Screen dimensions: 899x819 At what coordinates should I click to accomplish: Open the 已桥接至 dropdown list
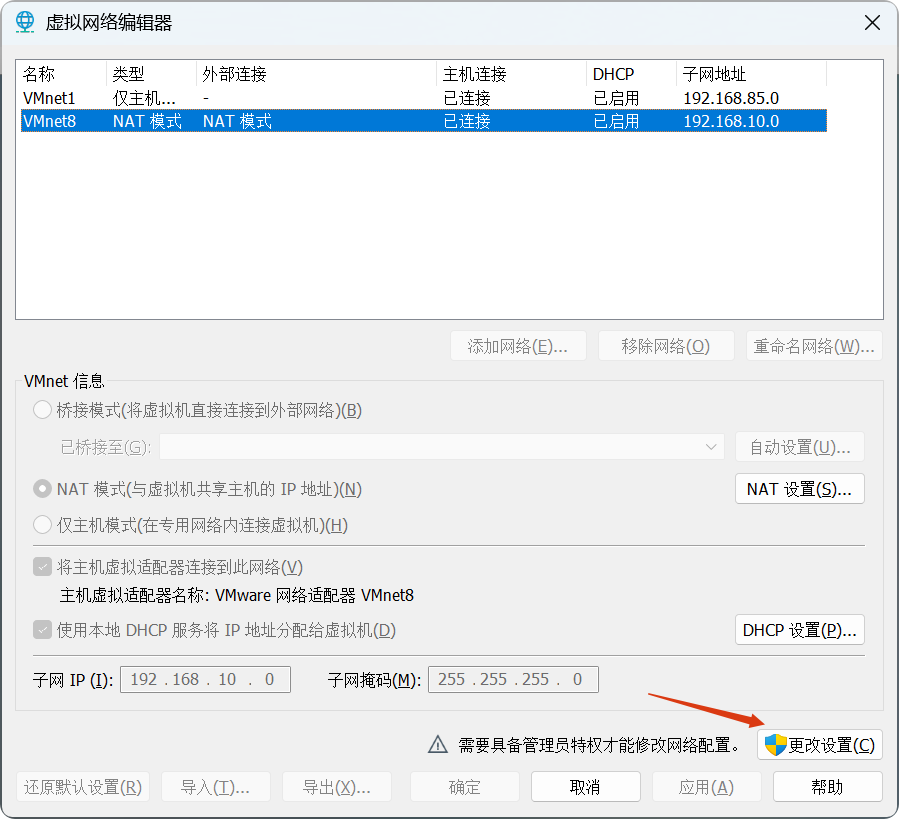441,447
